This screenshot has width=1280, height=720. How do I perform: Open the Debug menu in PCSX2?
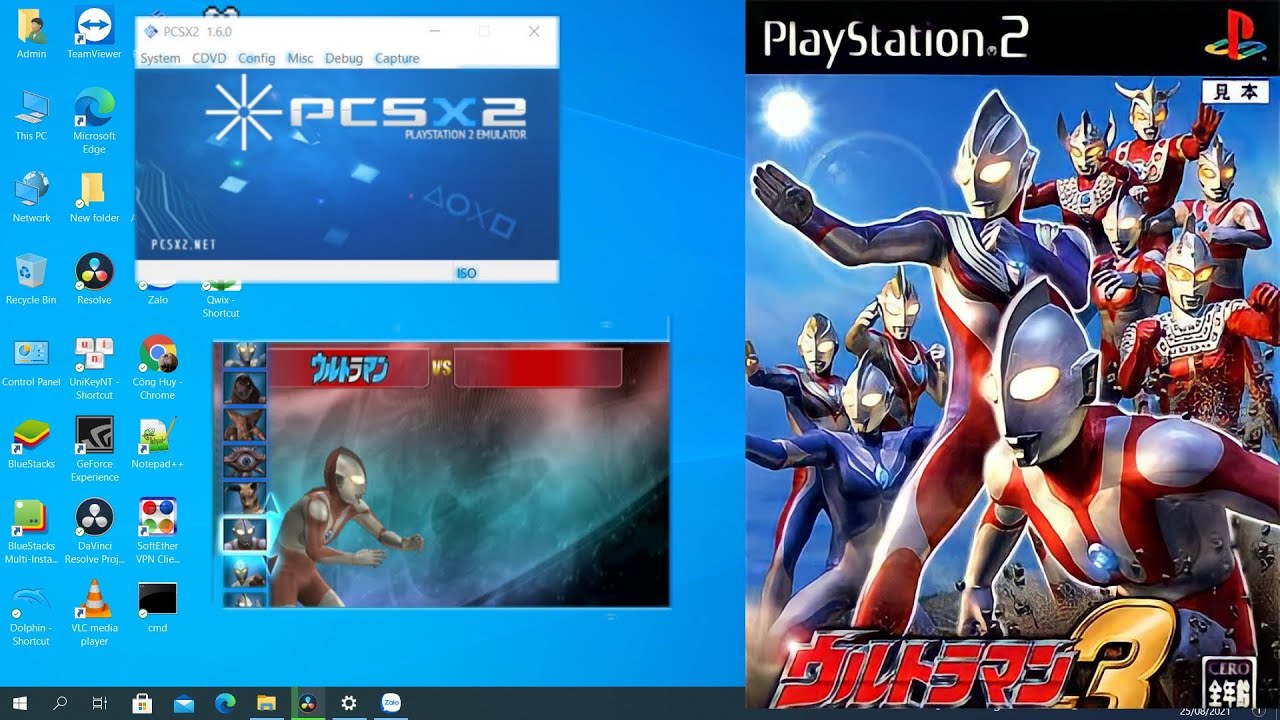(344, 58)
